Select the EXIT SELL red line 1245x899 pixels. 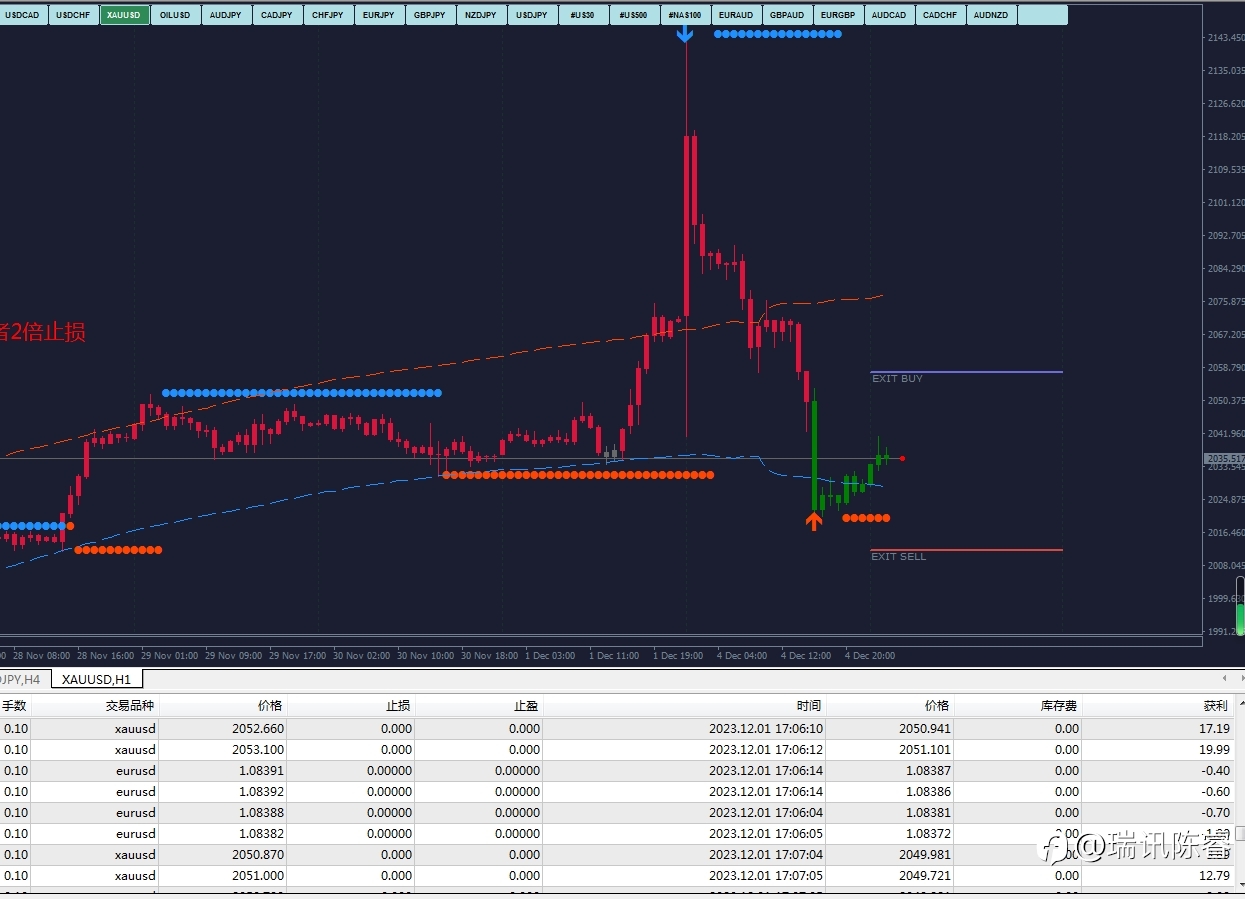click(966, 550)
